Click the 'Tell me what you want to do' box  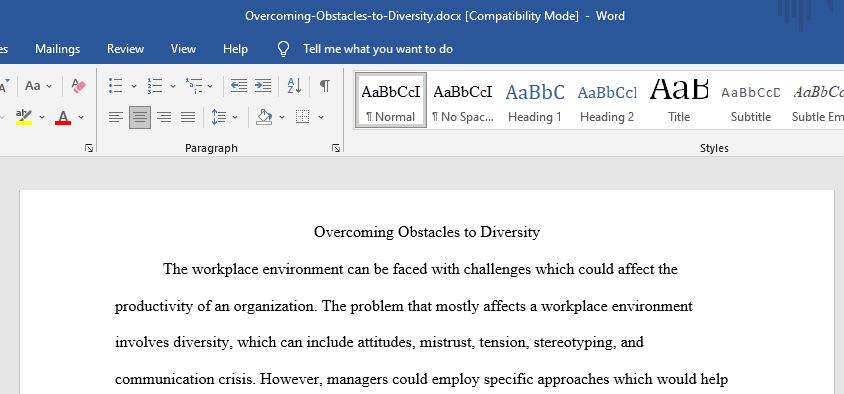click(377, 49)
